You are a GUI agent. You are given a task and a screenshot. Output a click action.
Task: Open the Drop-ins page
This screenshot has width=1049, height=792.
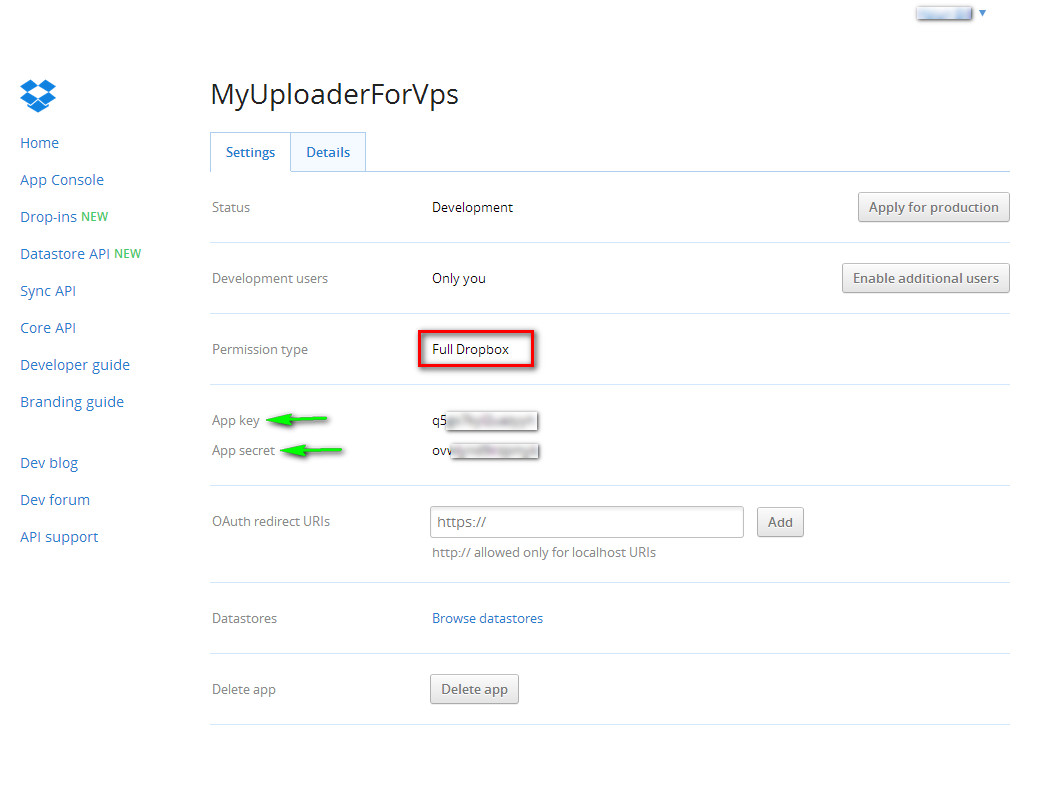48,217
